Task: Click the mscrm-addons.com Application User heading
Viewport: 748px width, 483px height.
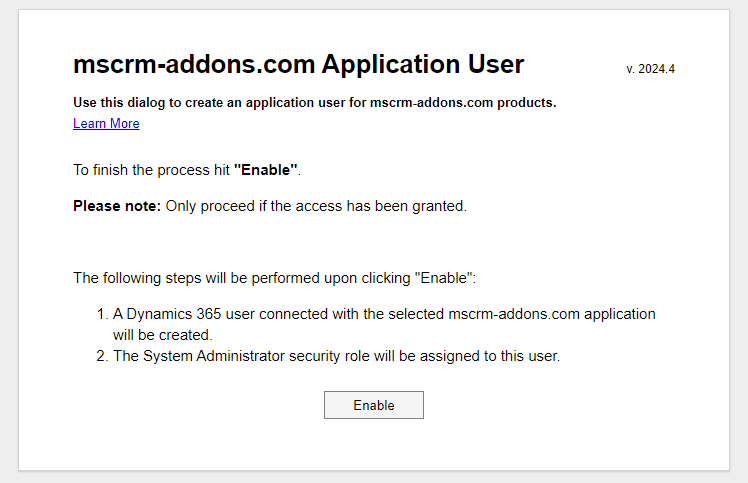Action: pyautogui.click(x=299, y=64)
